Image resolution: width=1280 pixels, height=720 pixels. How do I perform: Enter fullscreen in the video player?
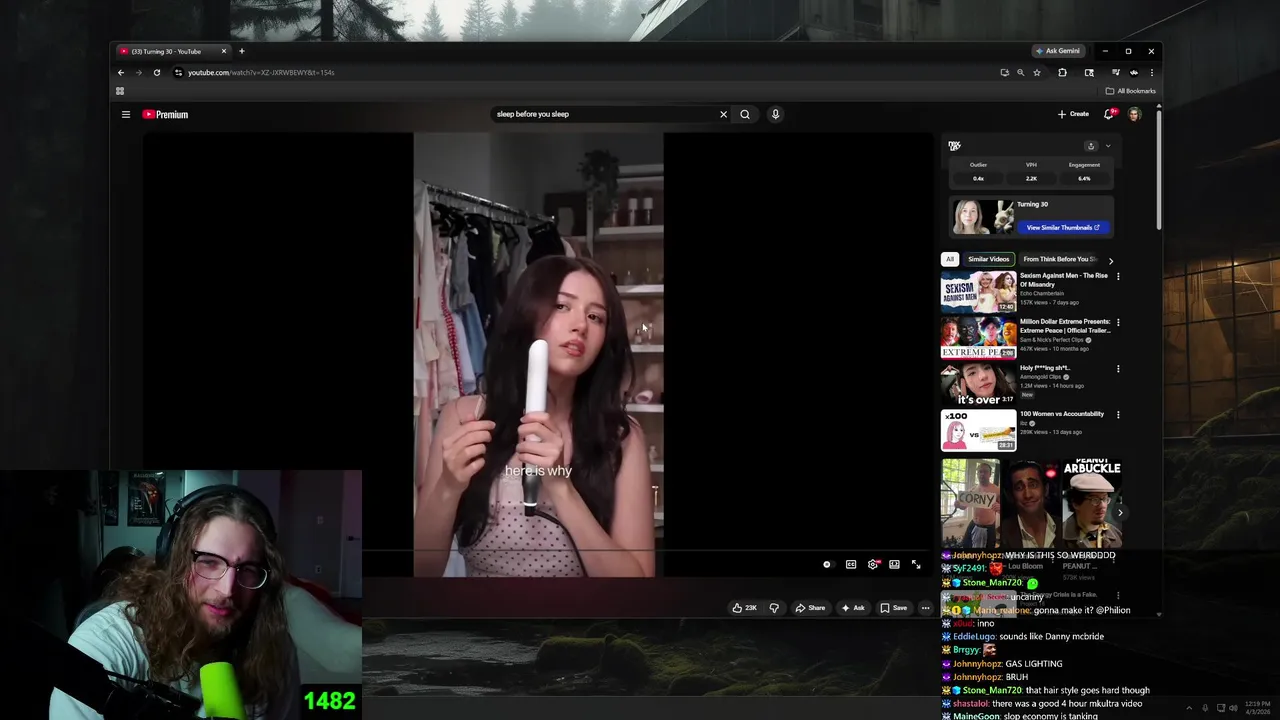(916, 564)
